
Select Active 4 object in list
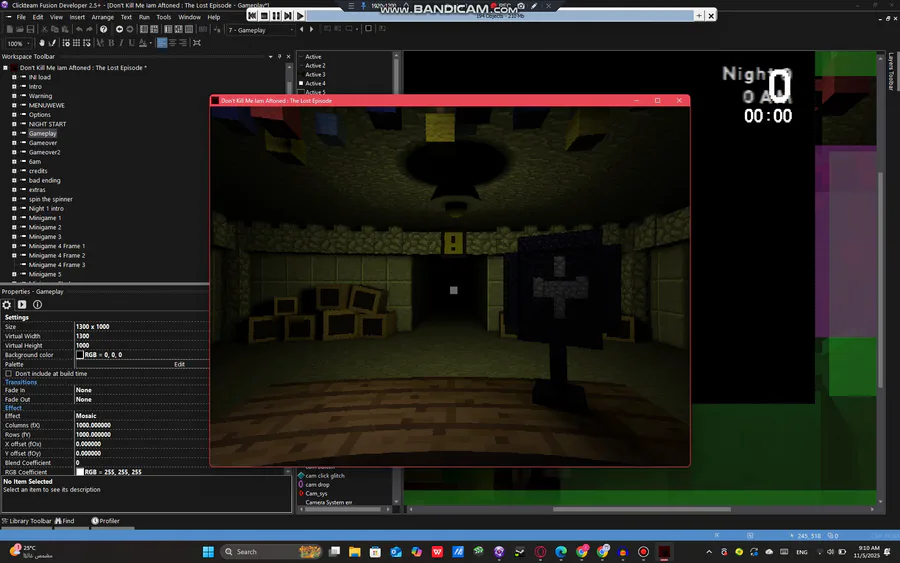pos(315,83)
